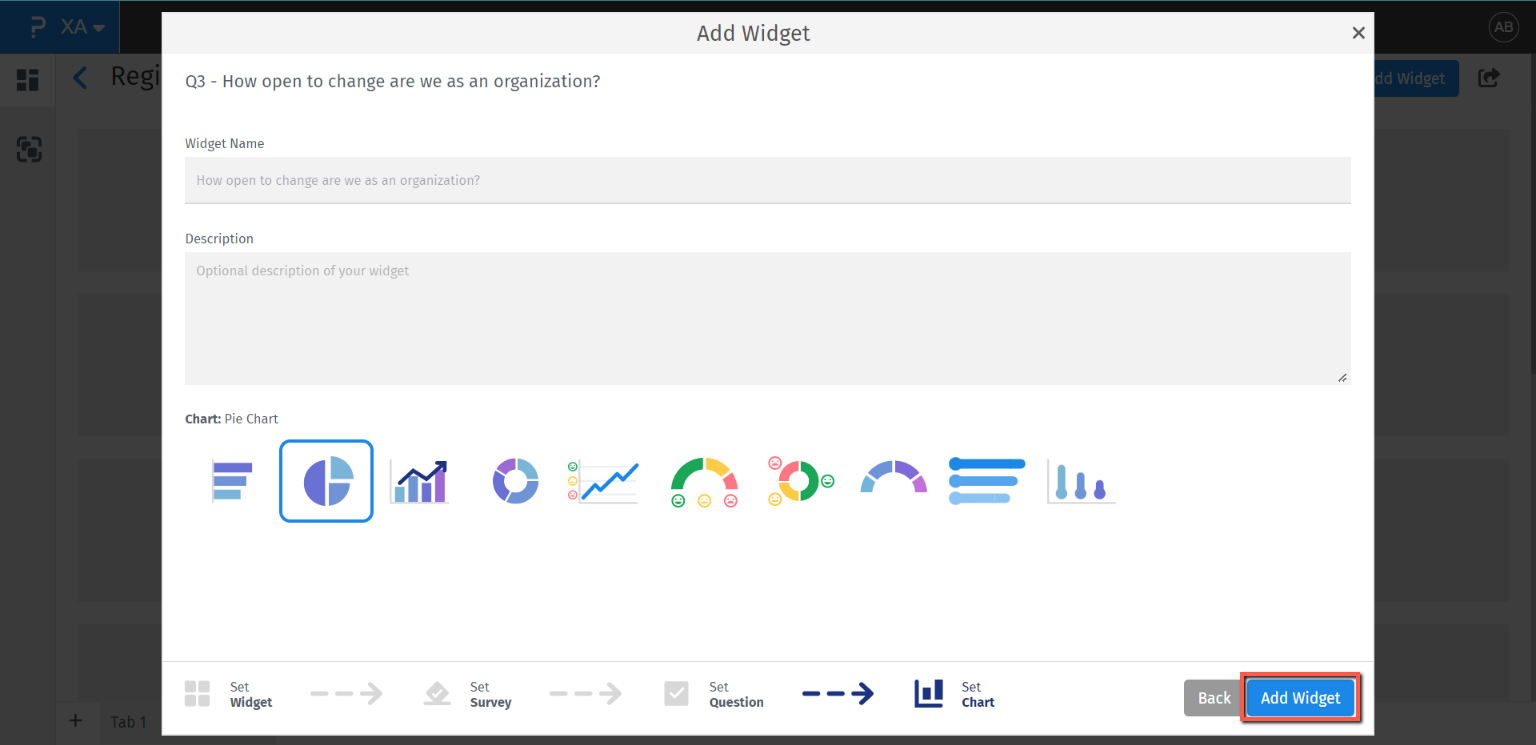Open the XA product dropdown
Image resolution: width=1536 pixels, height=745 pixels.
(83, 27)
